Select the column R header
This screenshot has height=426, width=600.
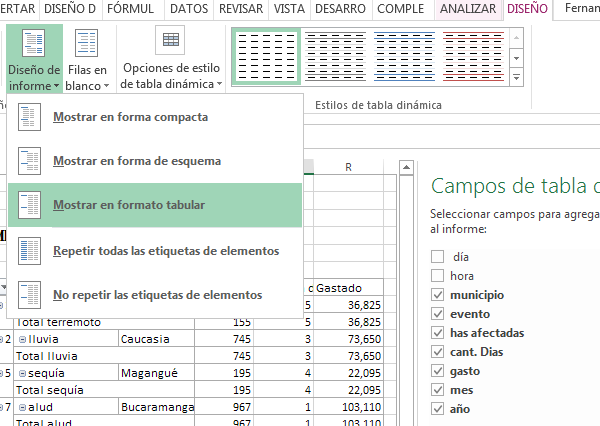pyautogui.click(x=346, y=168)
